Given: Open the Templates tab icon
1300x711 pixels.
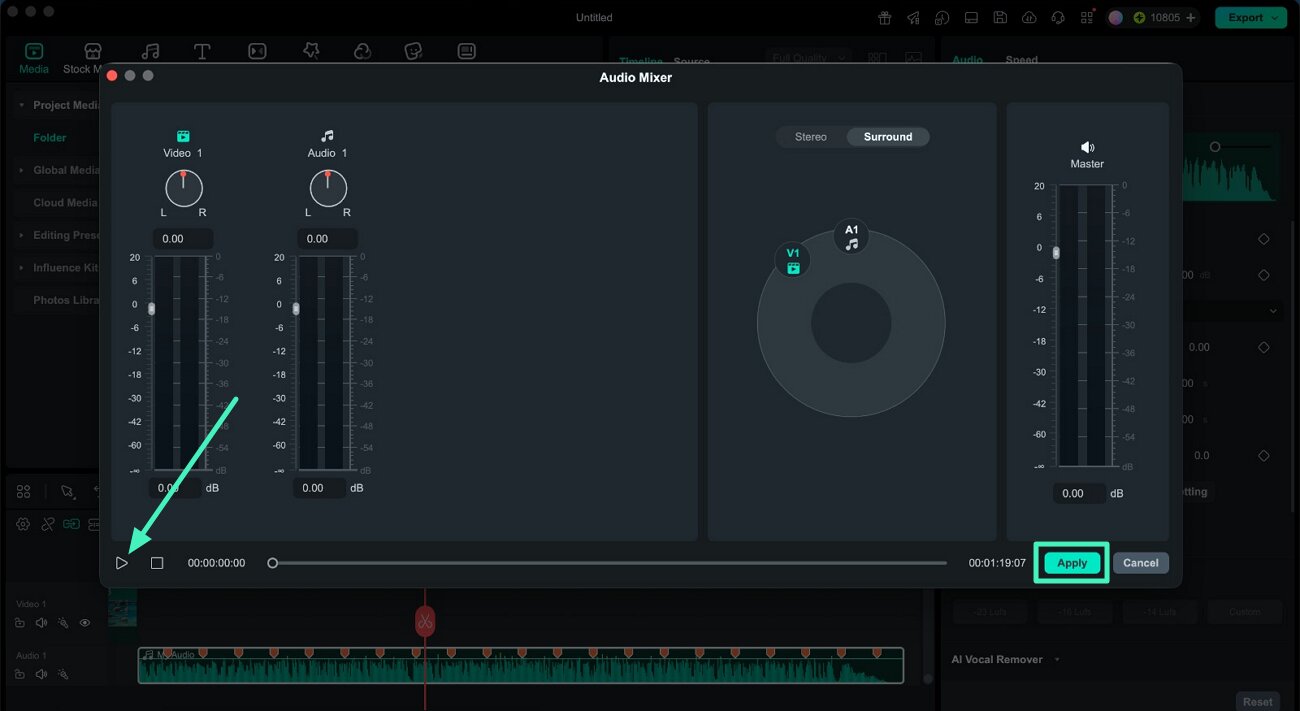Looking at the screenshot, I should (467, 52).
